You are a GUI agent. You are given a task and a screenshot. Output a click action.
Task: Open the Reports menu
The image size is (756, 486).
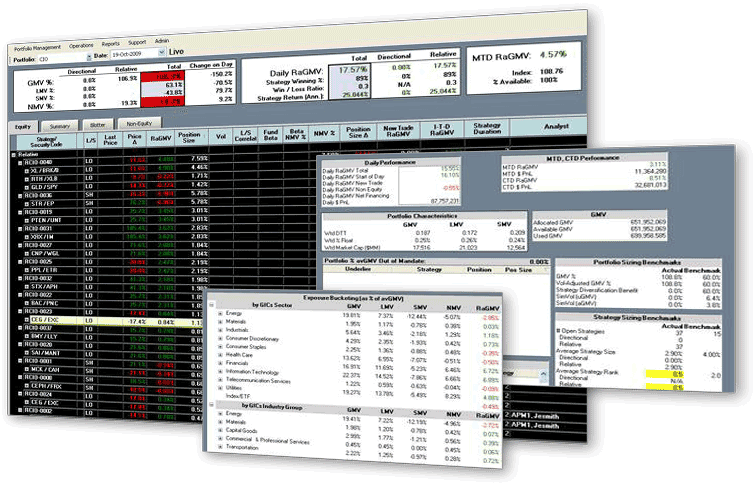[110, 44]
